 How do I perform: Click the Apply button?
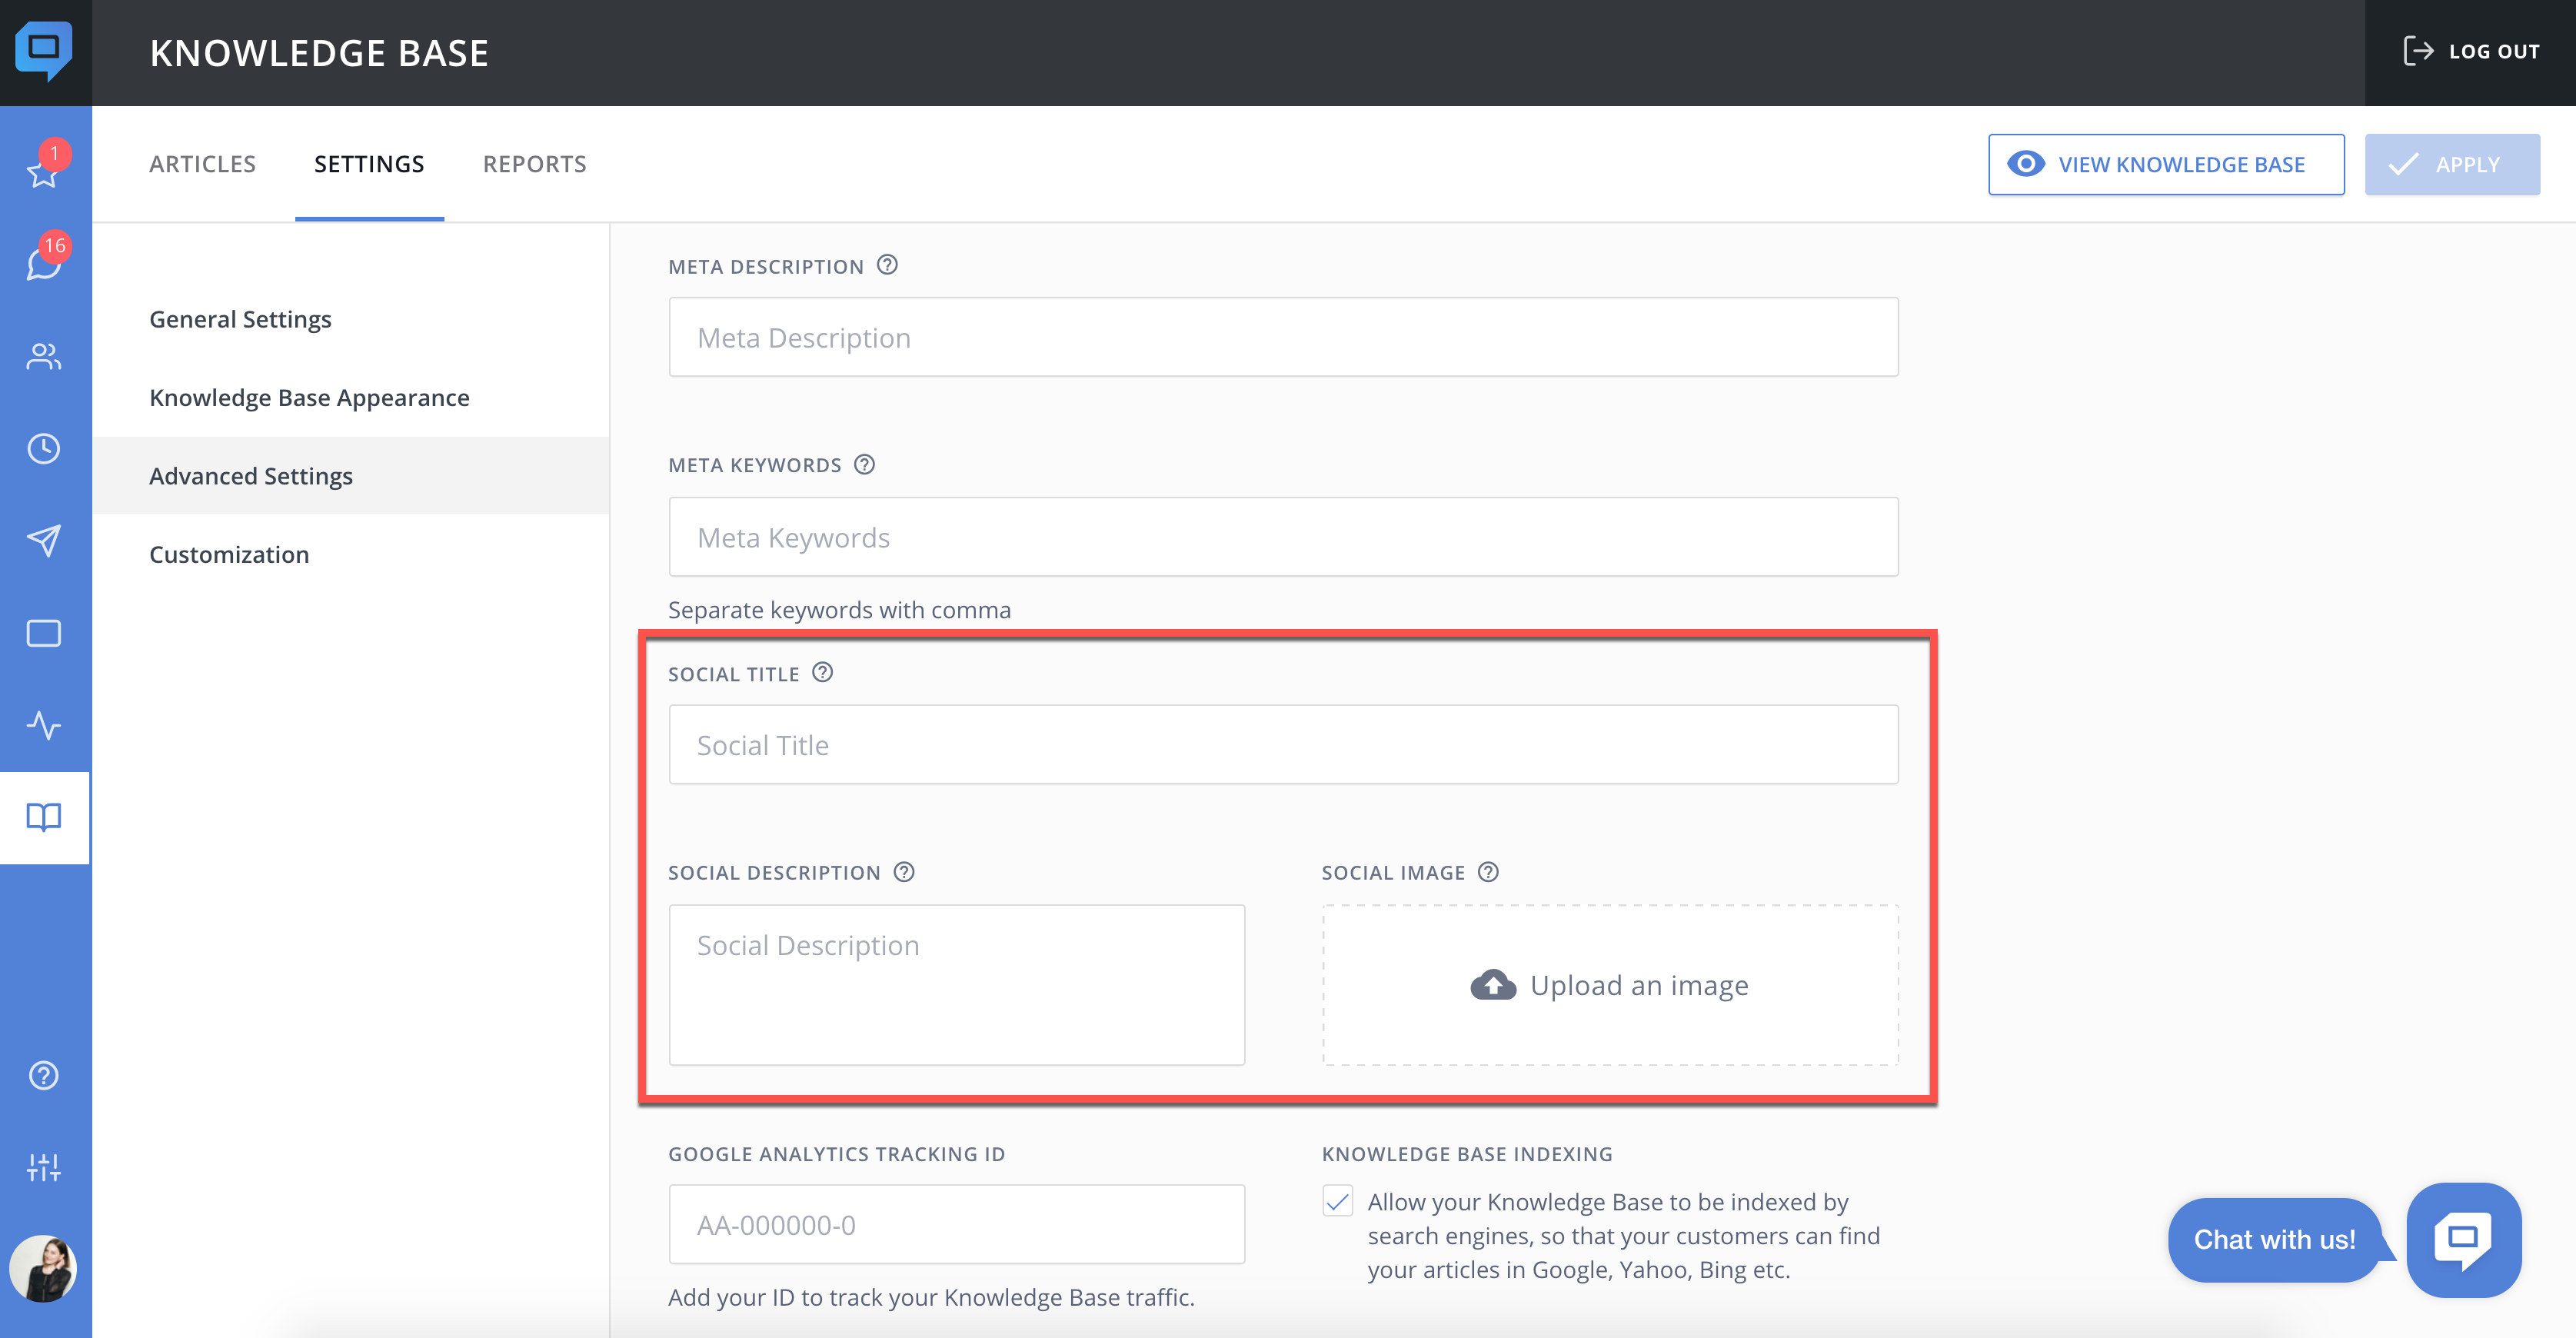coord(2452,164)
